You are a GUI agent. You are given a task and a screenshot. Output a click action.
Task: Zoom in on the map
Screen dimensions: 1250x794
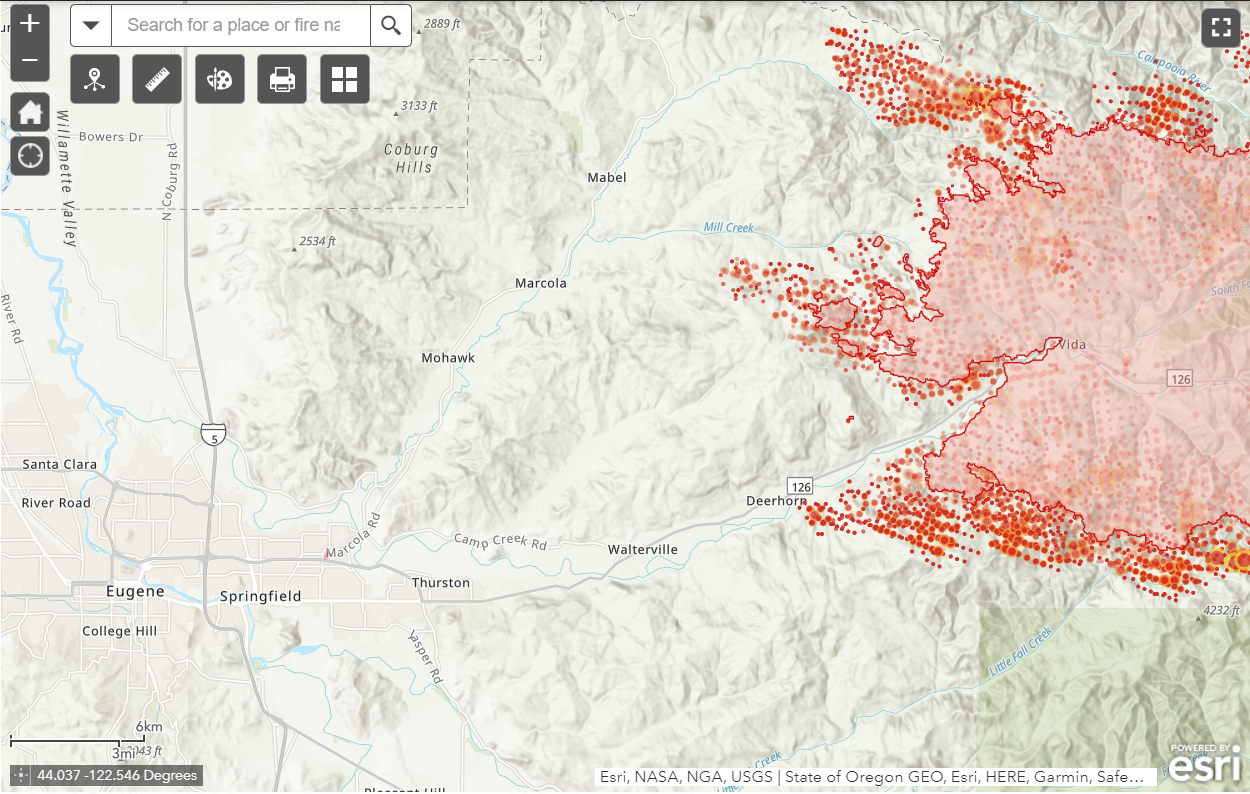(30, 23)
